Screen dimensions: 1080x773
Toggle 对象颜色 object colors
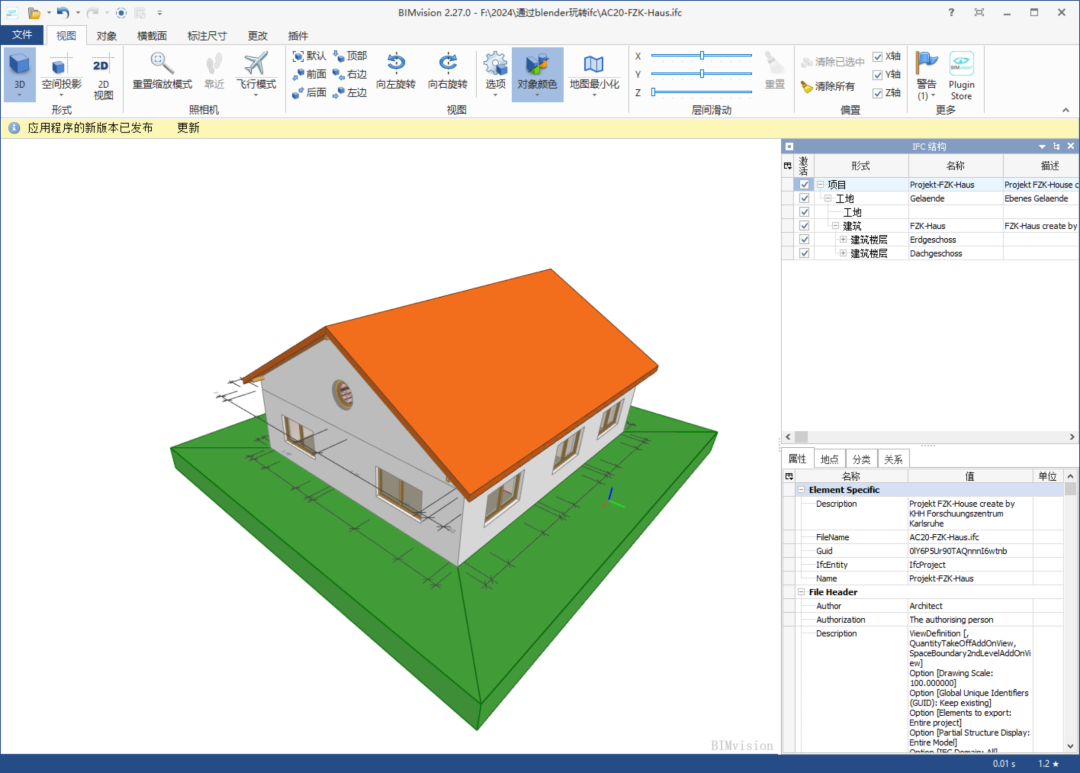click(x=537, y=74)
